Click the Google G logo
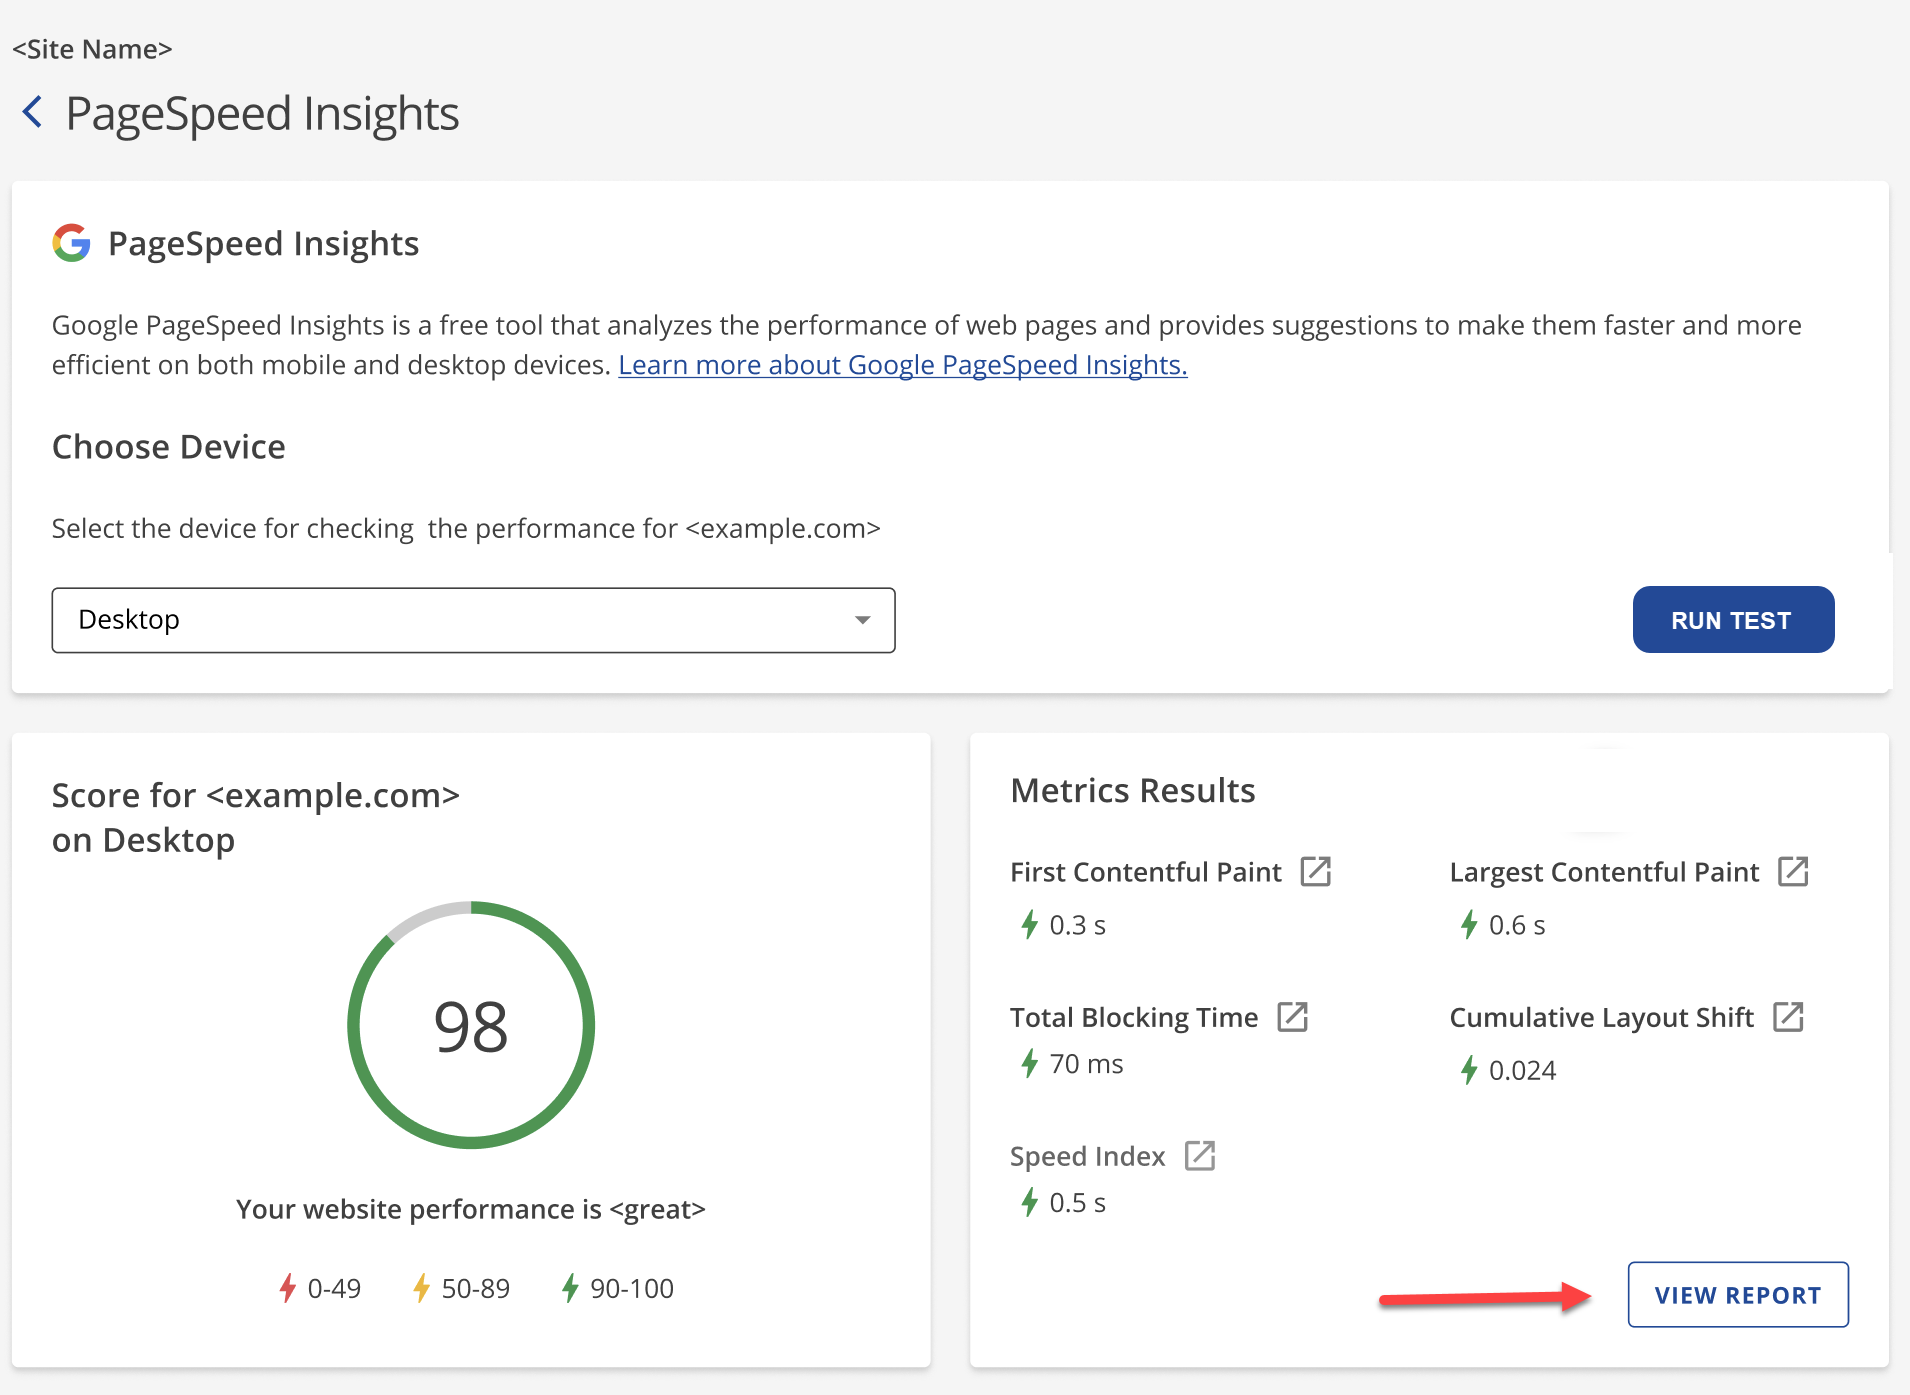The image size is (1910, 1395). click(71, 243)
